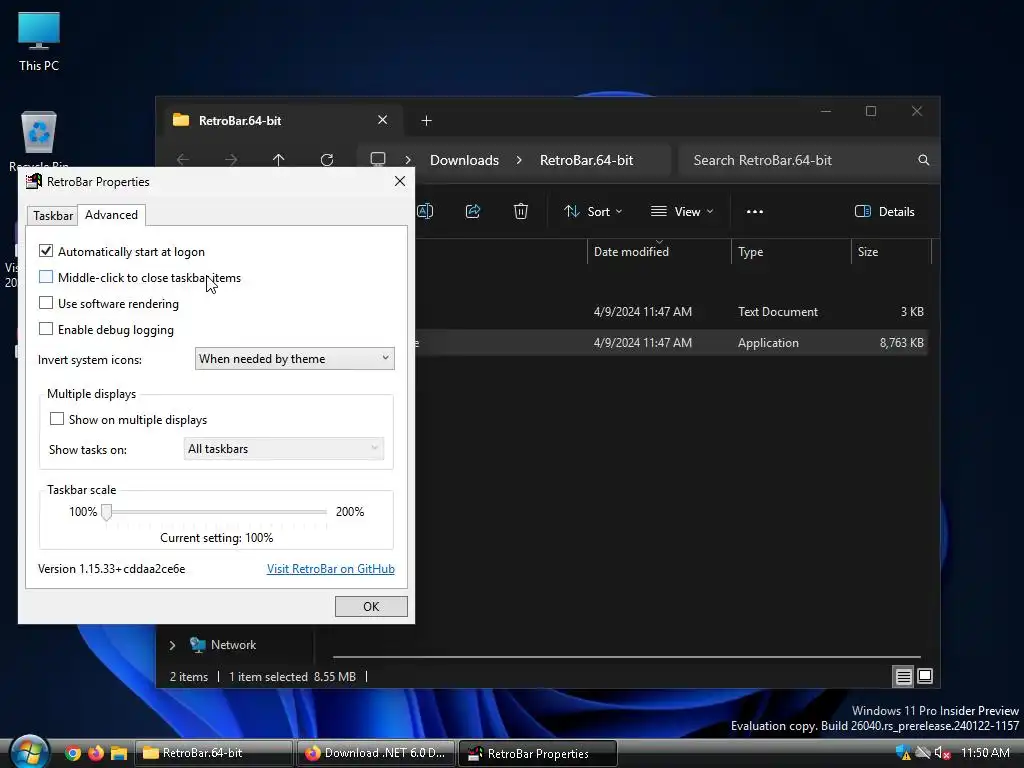The image size is (1024, 768).
Task: Go forward with the Explorer forward arrow
Action: (231, 160)
